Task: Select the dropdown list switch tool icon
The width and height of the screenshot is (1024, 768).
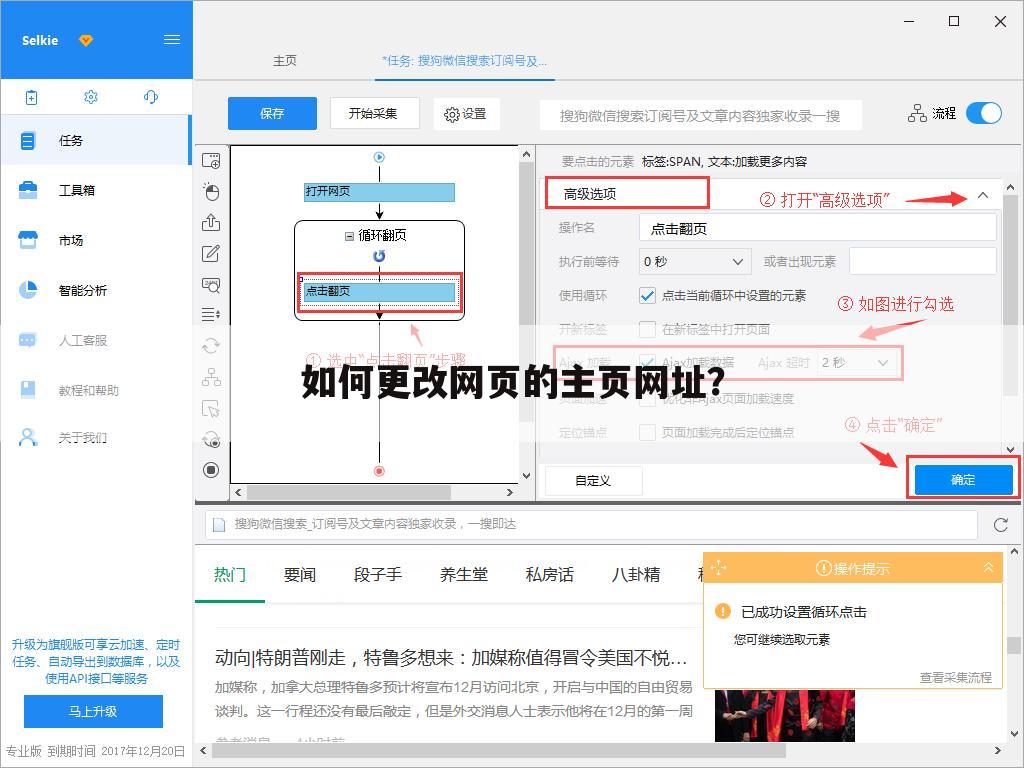Action: pyautogui.click(x=211, y=315)
